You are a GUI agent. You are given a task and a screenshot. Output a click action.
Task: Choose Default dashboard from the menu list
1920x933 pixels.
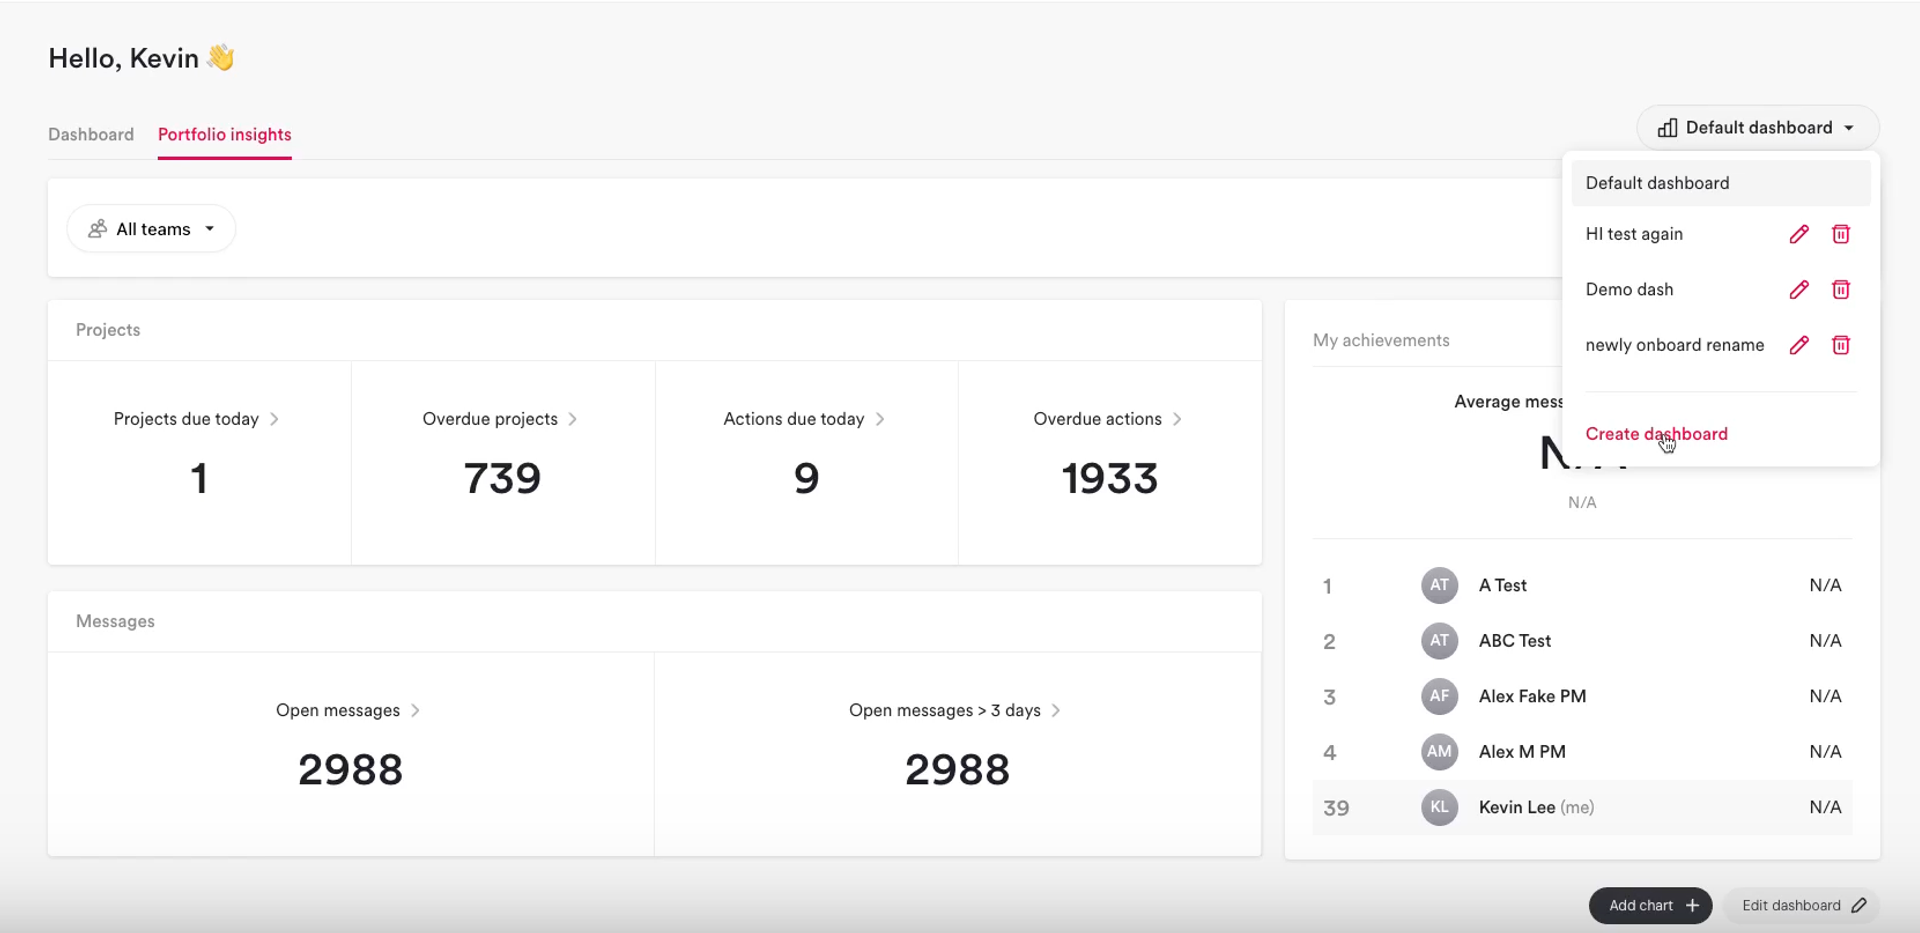[1720, 183]
